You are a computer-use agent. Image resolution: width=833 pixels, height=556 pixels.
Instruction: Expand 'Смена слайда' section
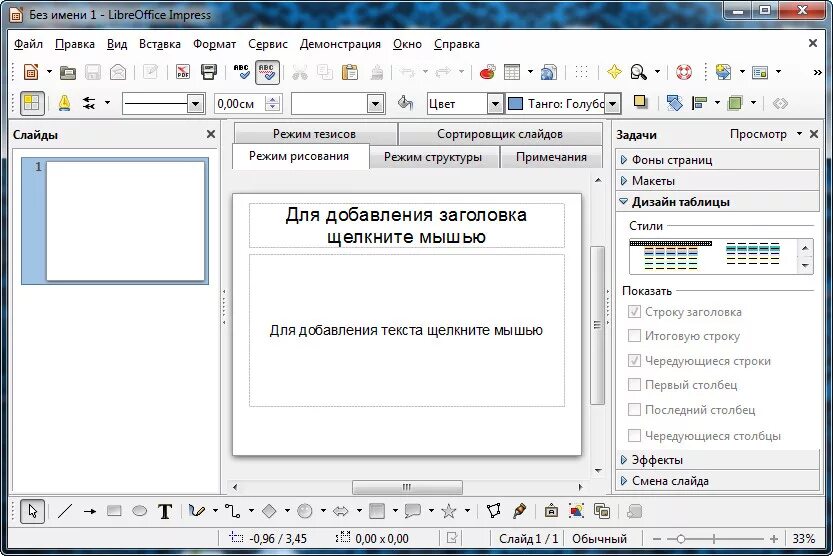[x=717, y=481]
